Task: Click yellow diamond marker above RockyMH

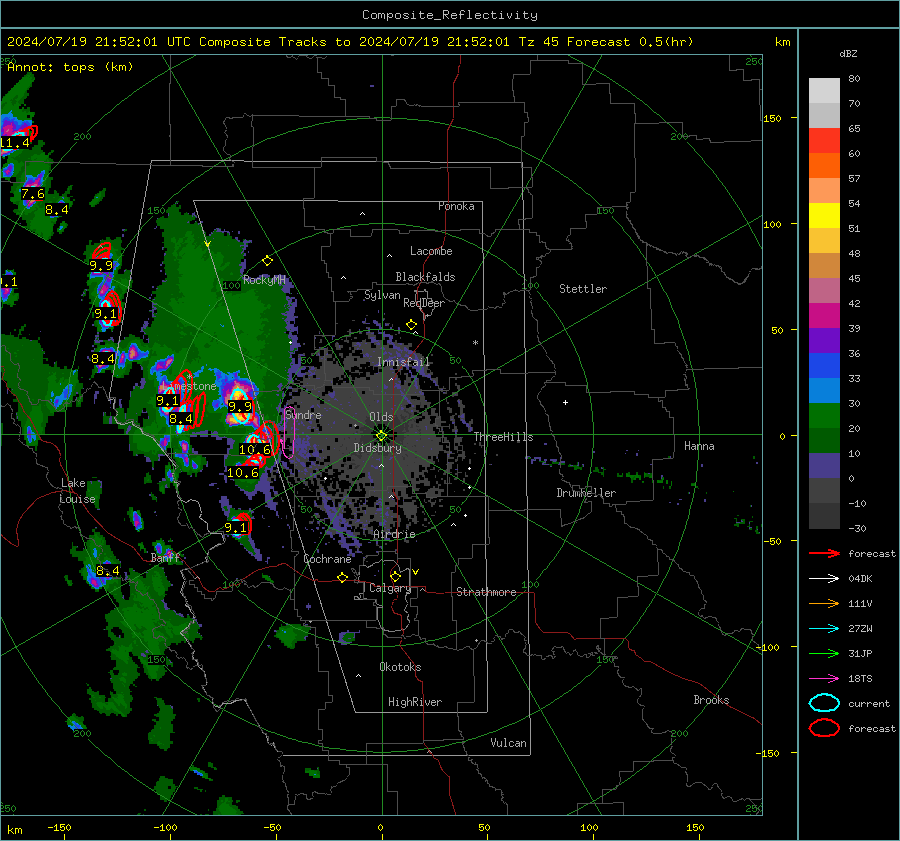Action: (267, 261)
